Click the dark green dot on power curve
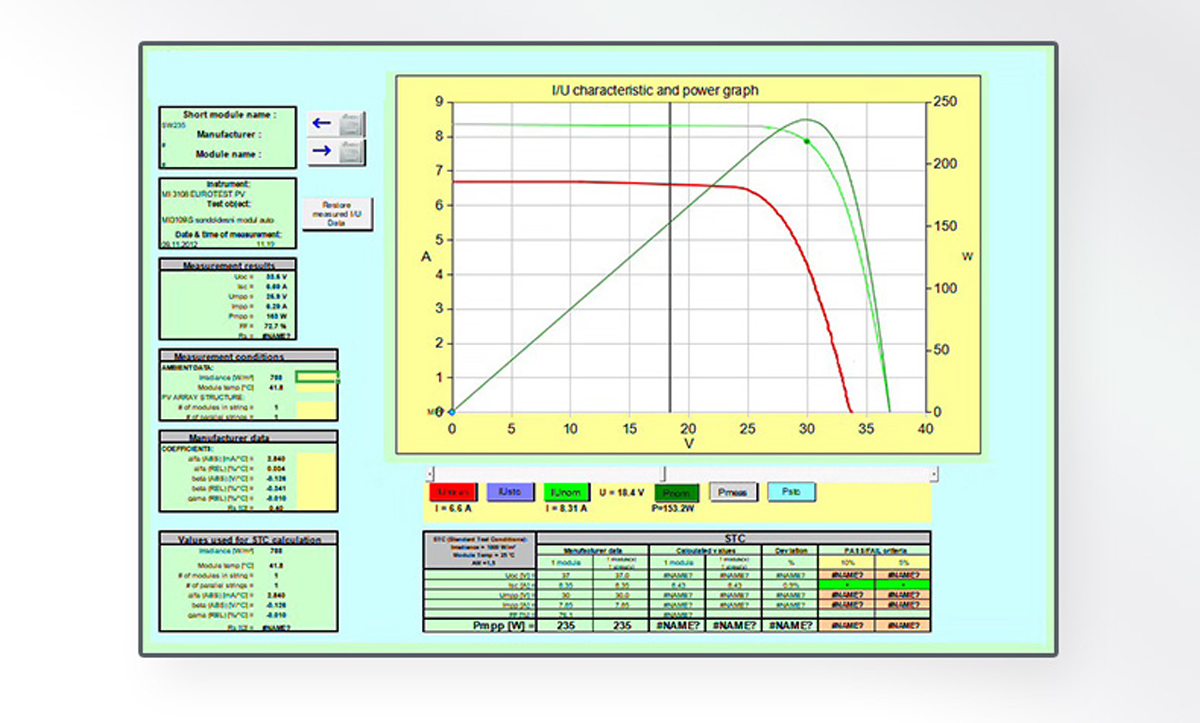The image size is (1200, 723). pos(806,141)
